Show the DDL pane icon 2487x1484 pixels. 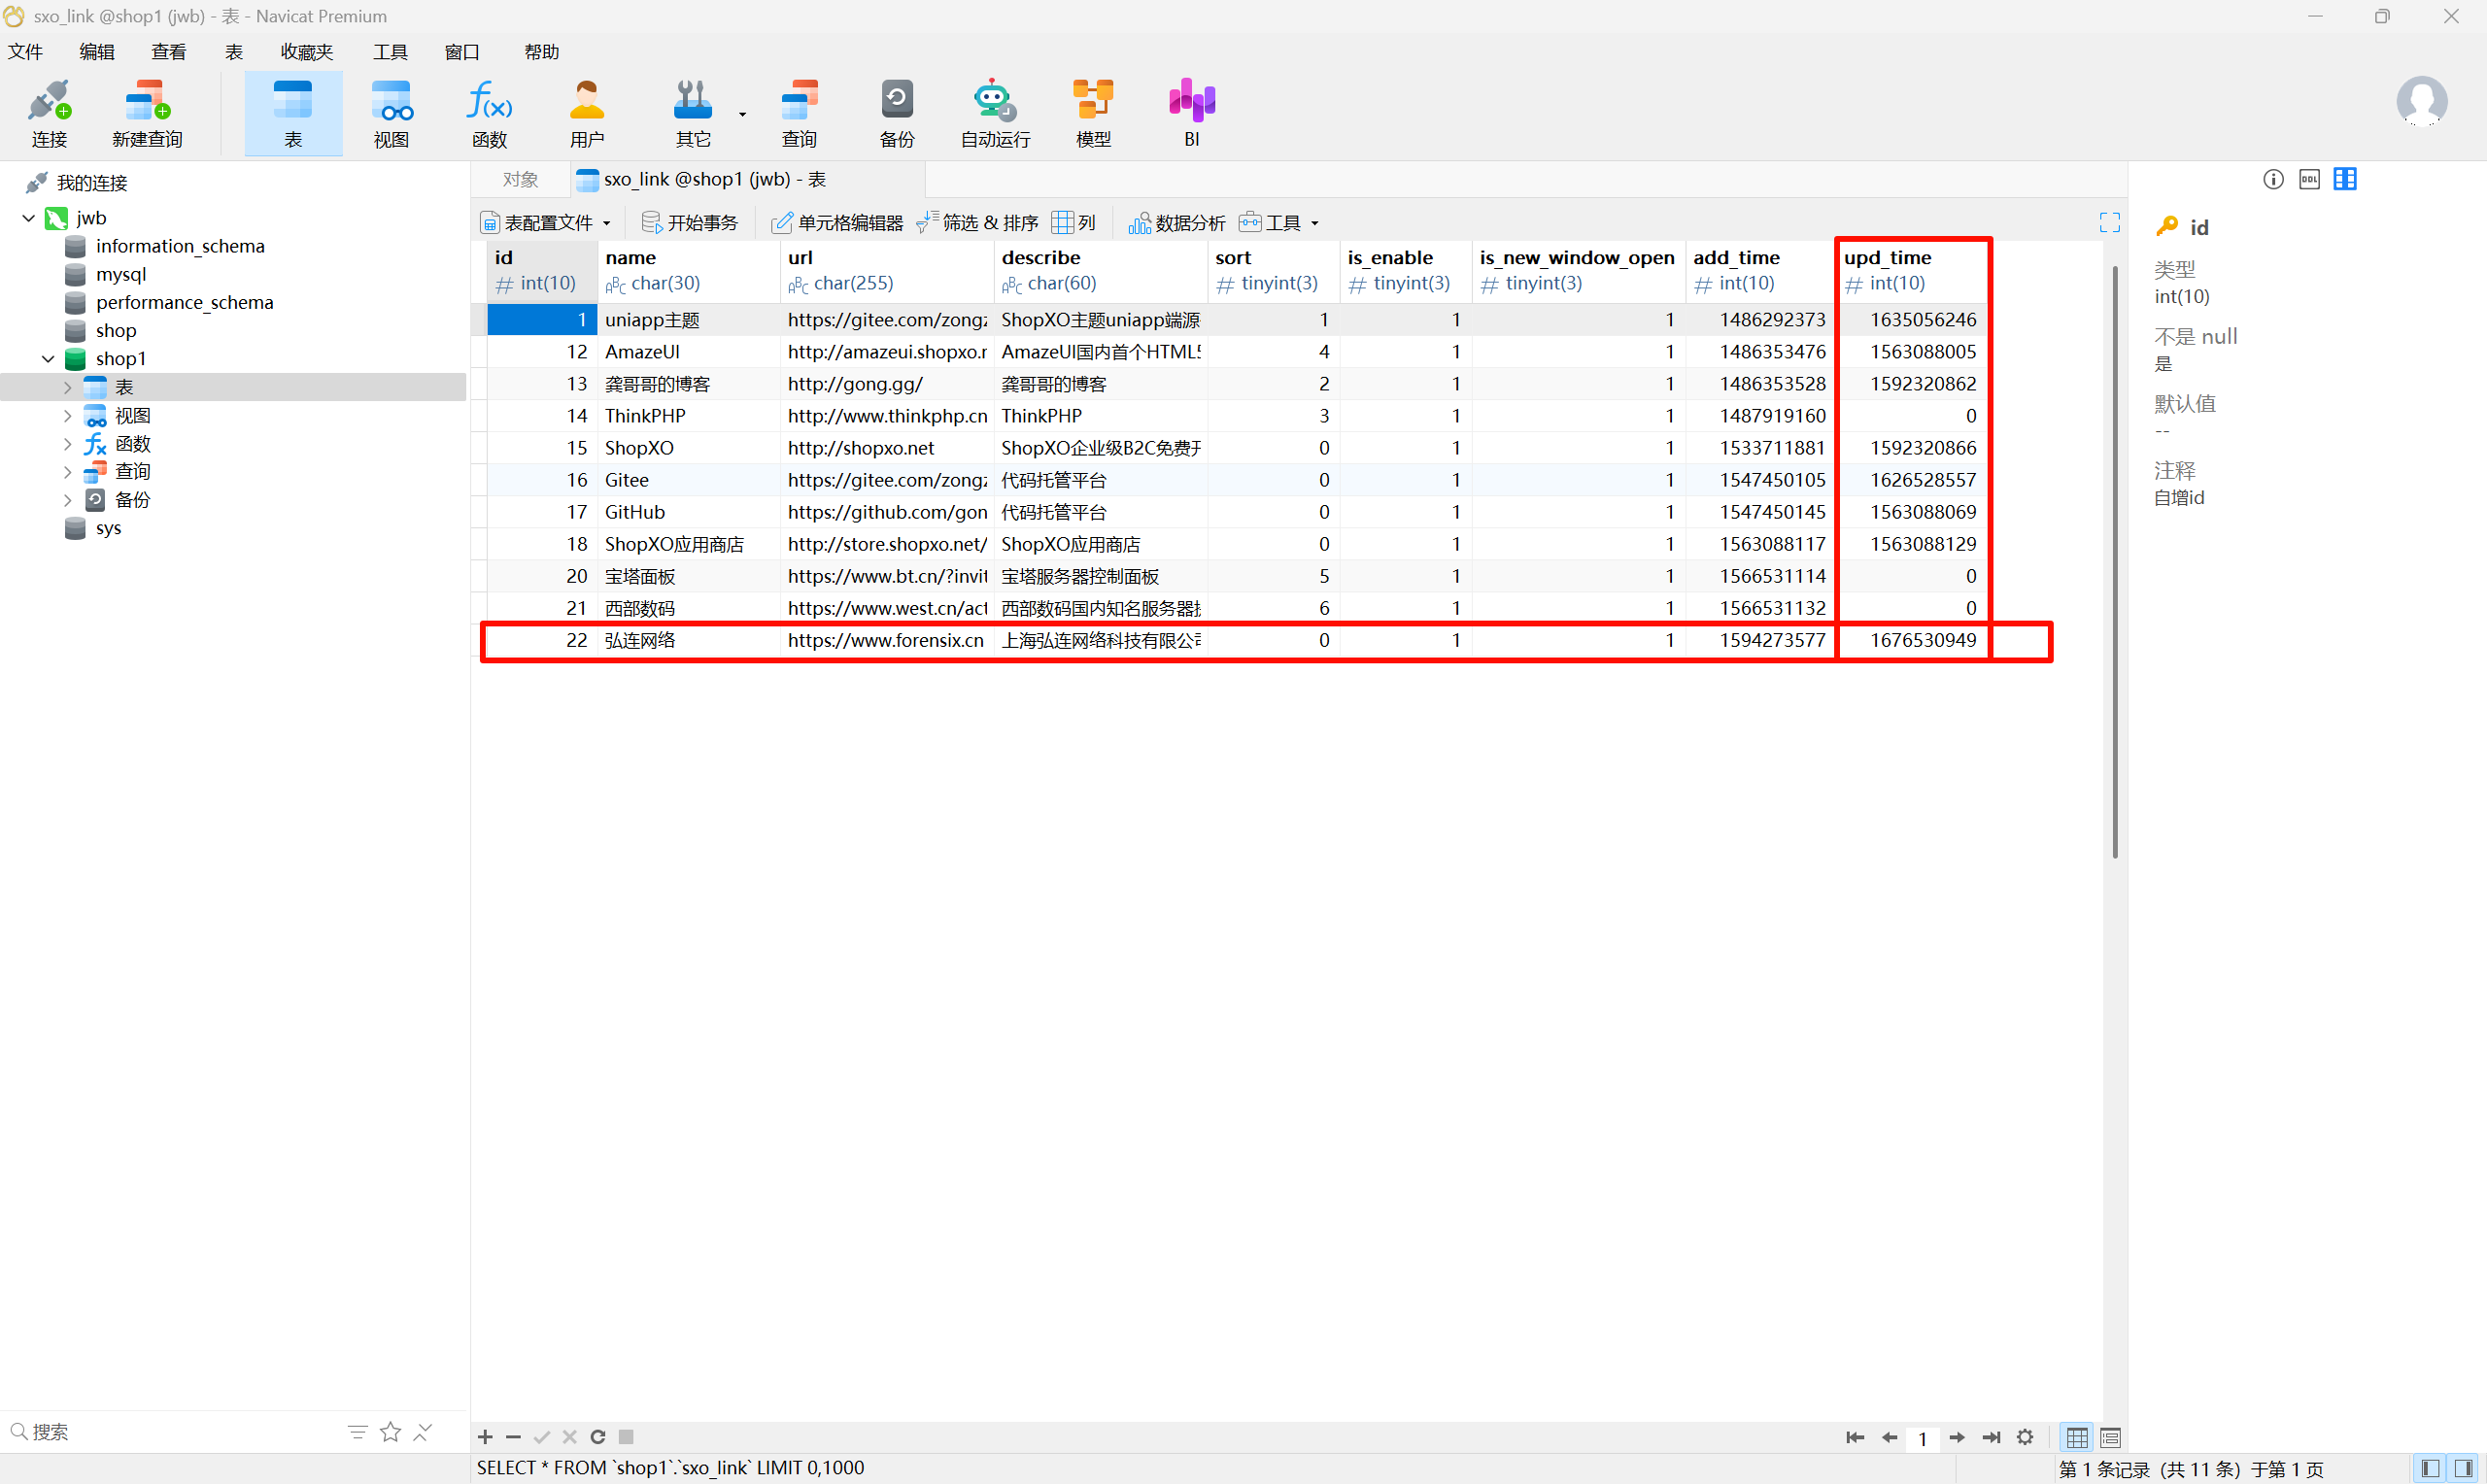(x=2309, y=179)
